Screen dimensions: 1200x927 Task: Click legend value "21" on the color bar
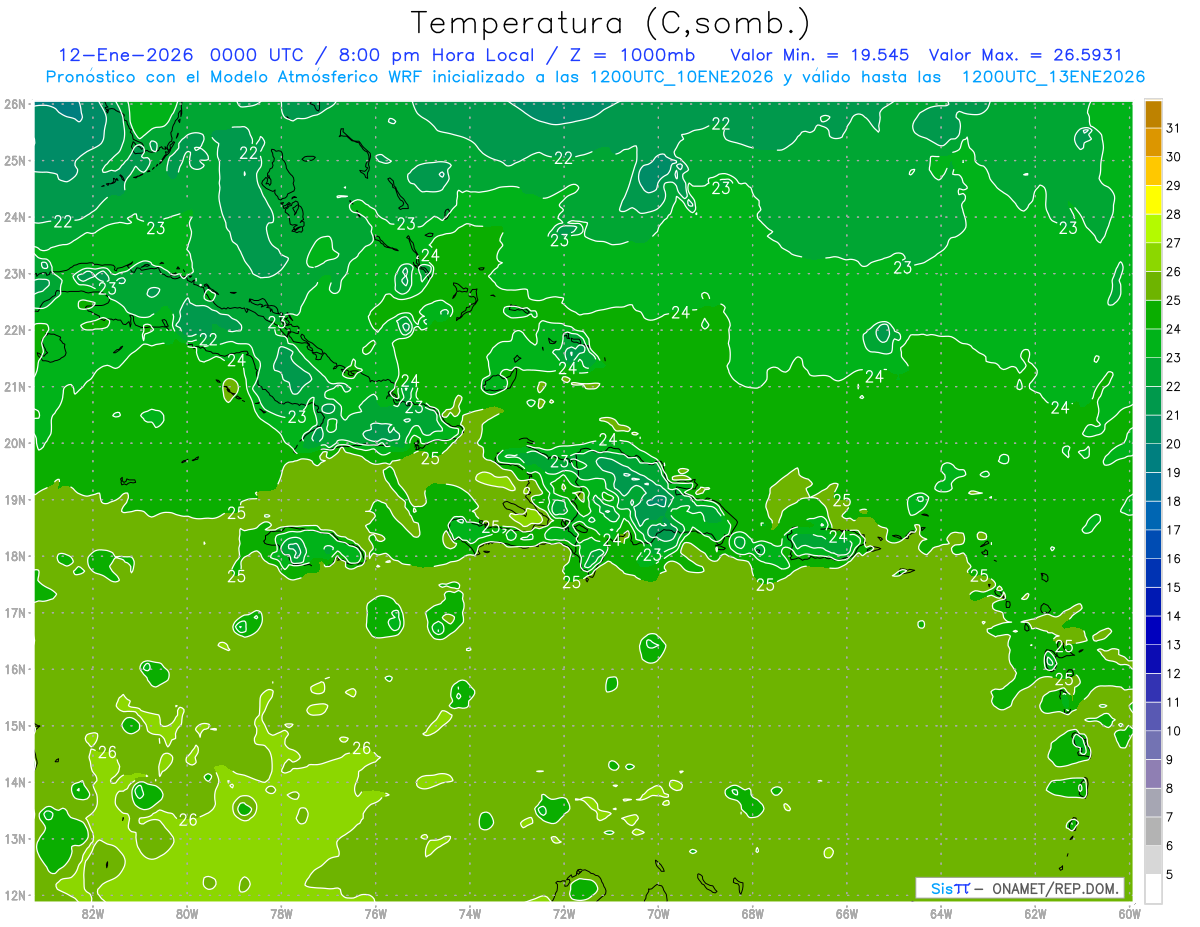pyautogui.click(x=1173, y=415)
